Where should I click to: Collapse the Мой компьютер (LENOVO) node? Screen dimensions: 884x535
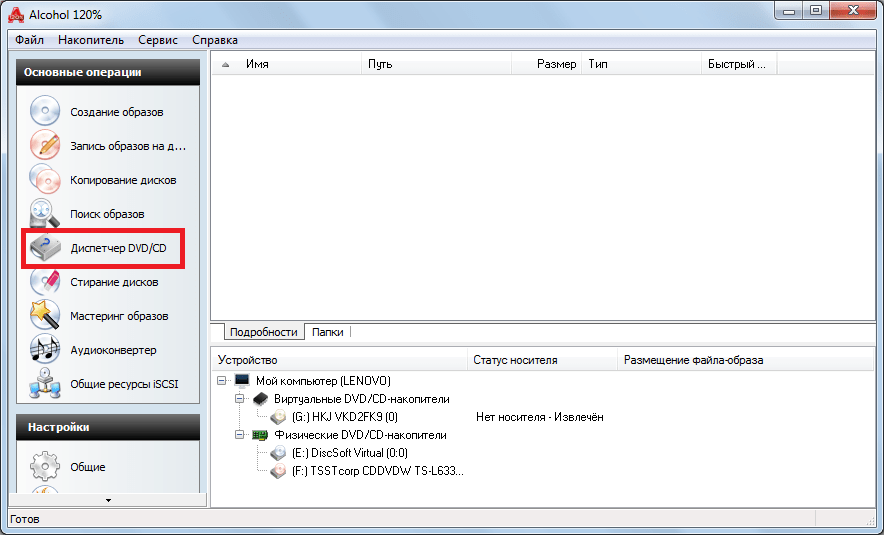(x=222, y=381)
